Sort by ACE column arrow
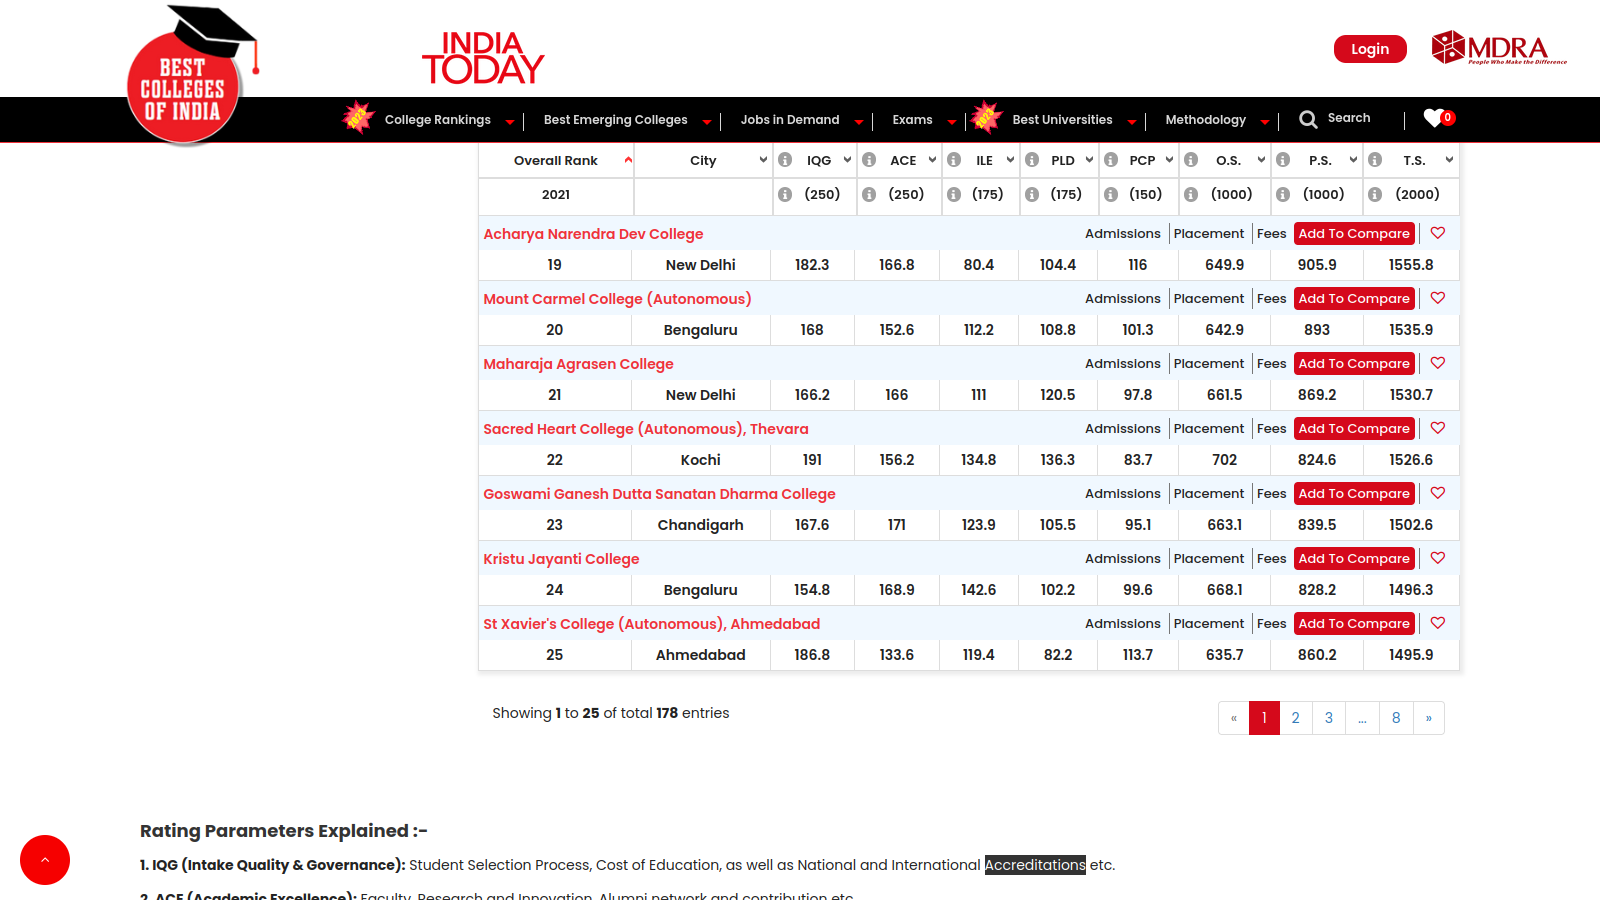Viewport: 1600px width, 900px height. (x=932, y=160)
